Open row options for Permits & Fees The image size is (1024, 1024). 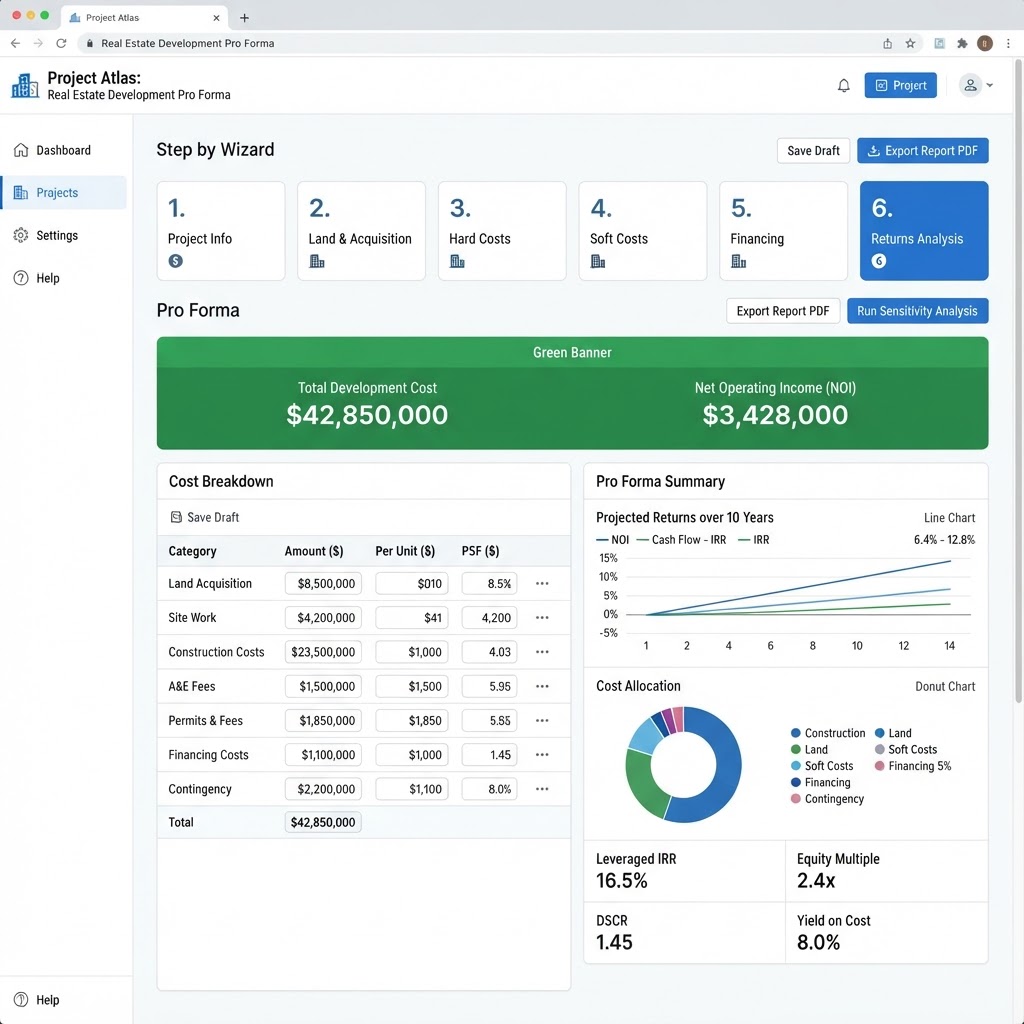tap(542, 720)
